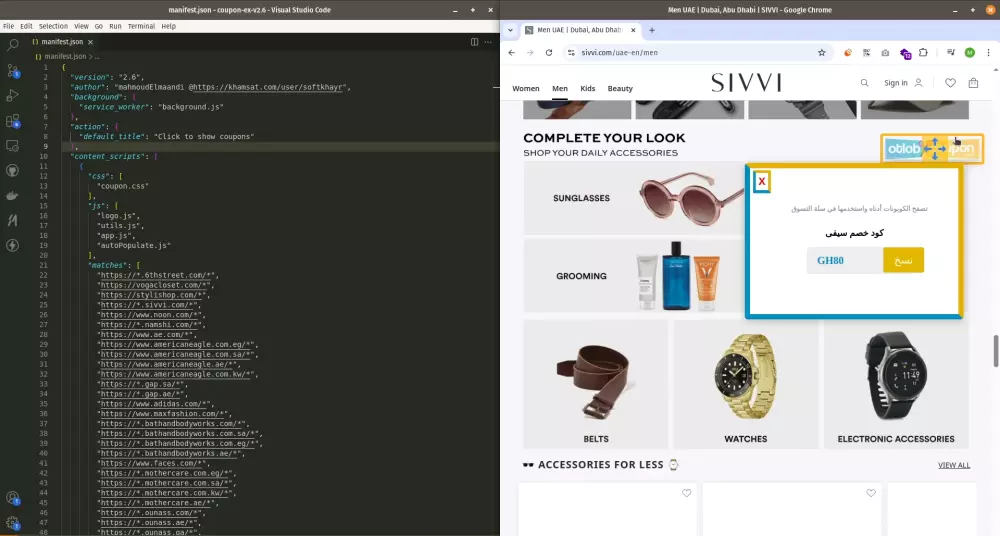1000x536 pixels.
Task: Open Source Control view in VS Code
Action: coord(12,70)
